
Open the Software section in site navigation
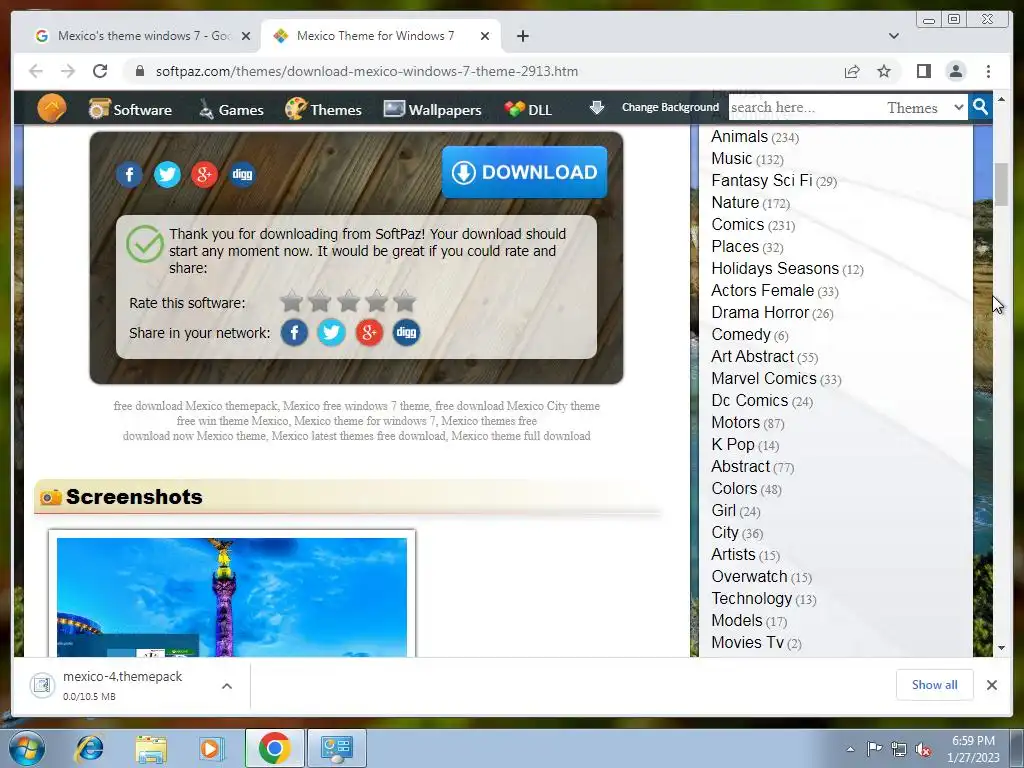130,109
